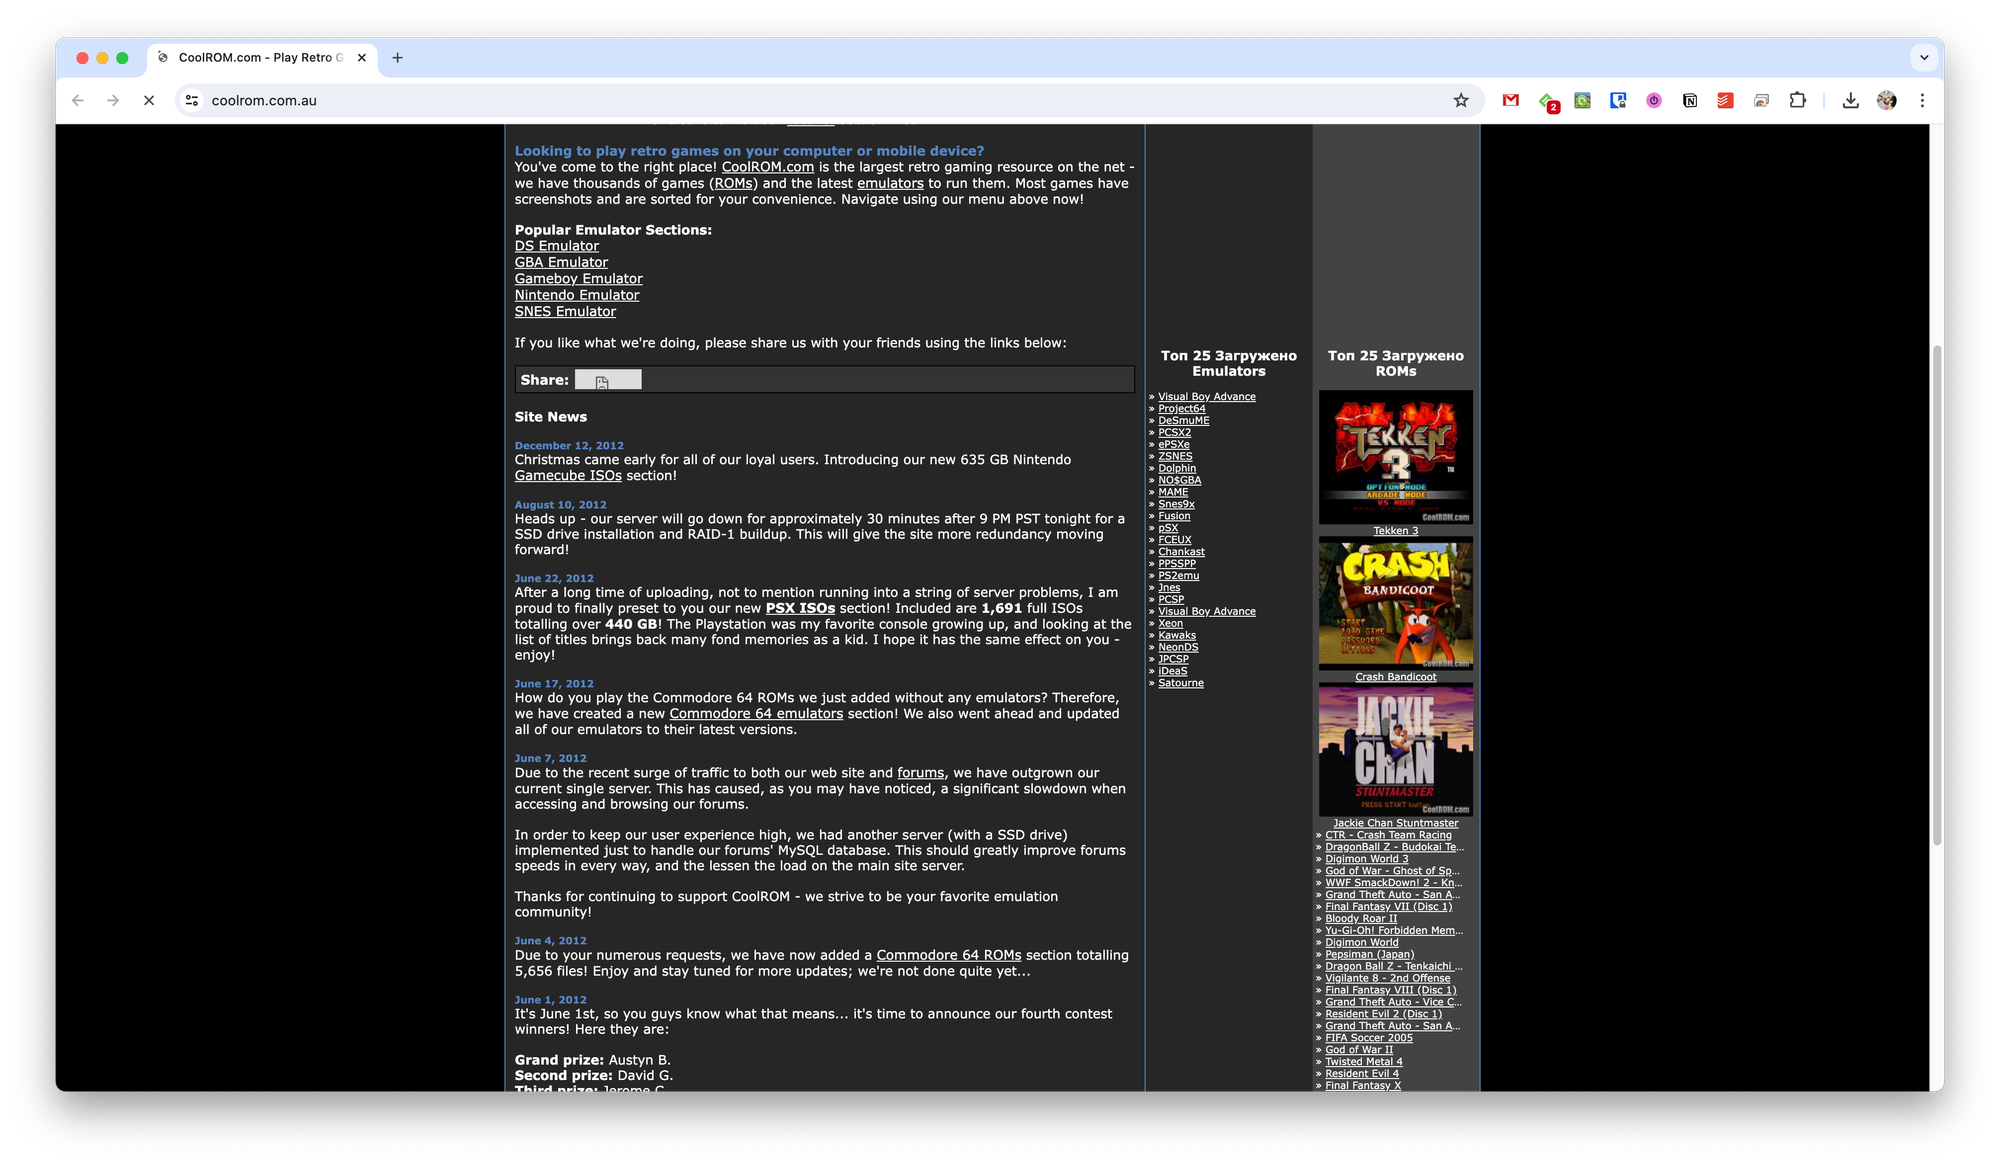Screen dimensions: 2000x1165
Task: Click the Tekken 3 cover thumbnail
Action: 1395,457
